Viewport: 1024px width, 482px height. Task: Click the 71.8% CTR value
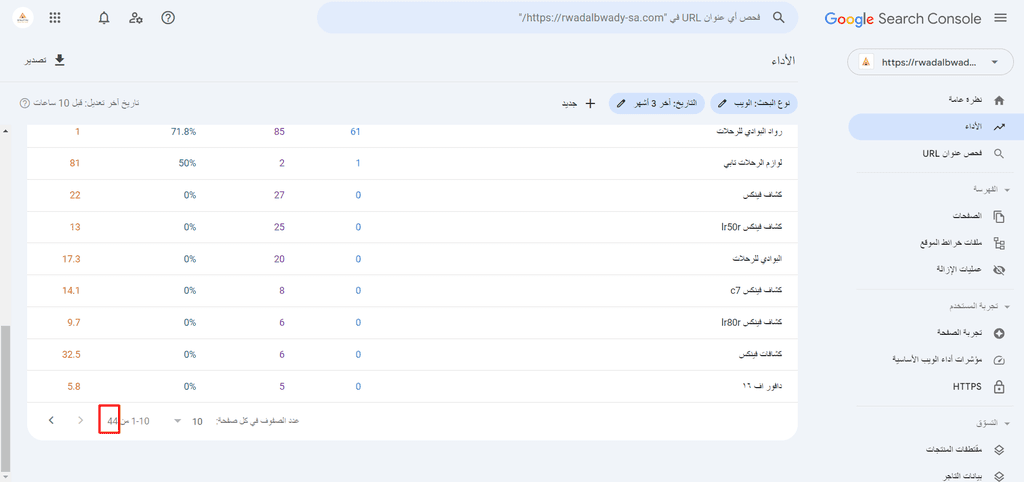click(x=184, y=132)
